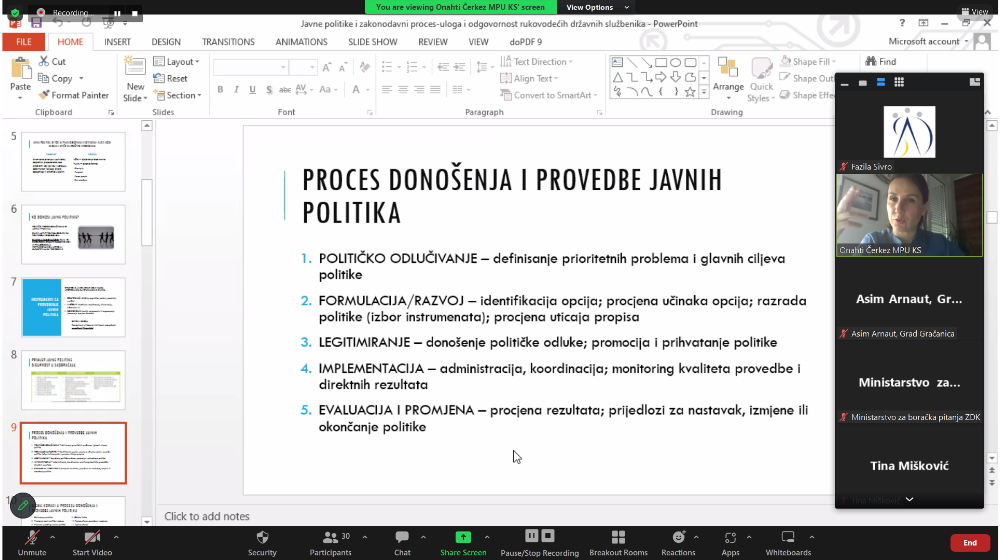The height and width of the screenshot is (560, 1000).
Task: Select the star shape in shapes gallery
Action: (x=690, y=92)
